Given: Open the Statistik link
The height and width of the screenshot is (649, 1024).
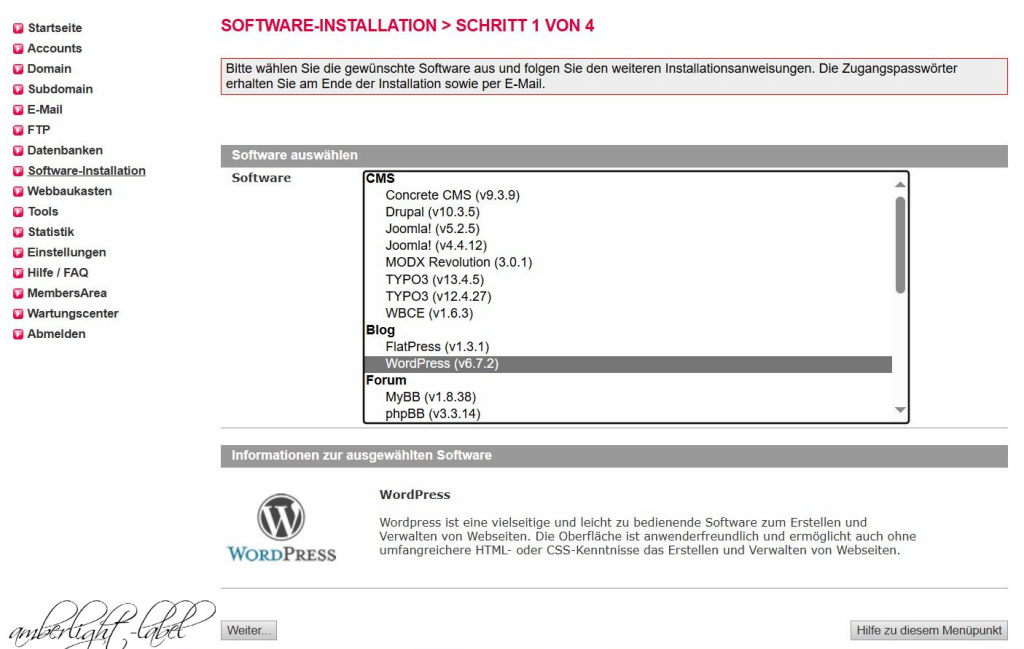Looking at the screenshot, I should 50,232.
